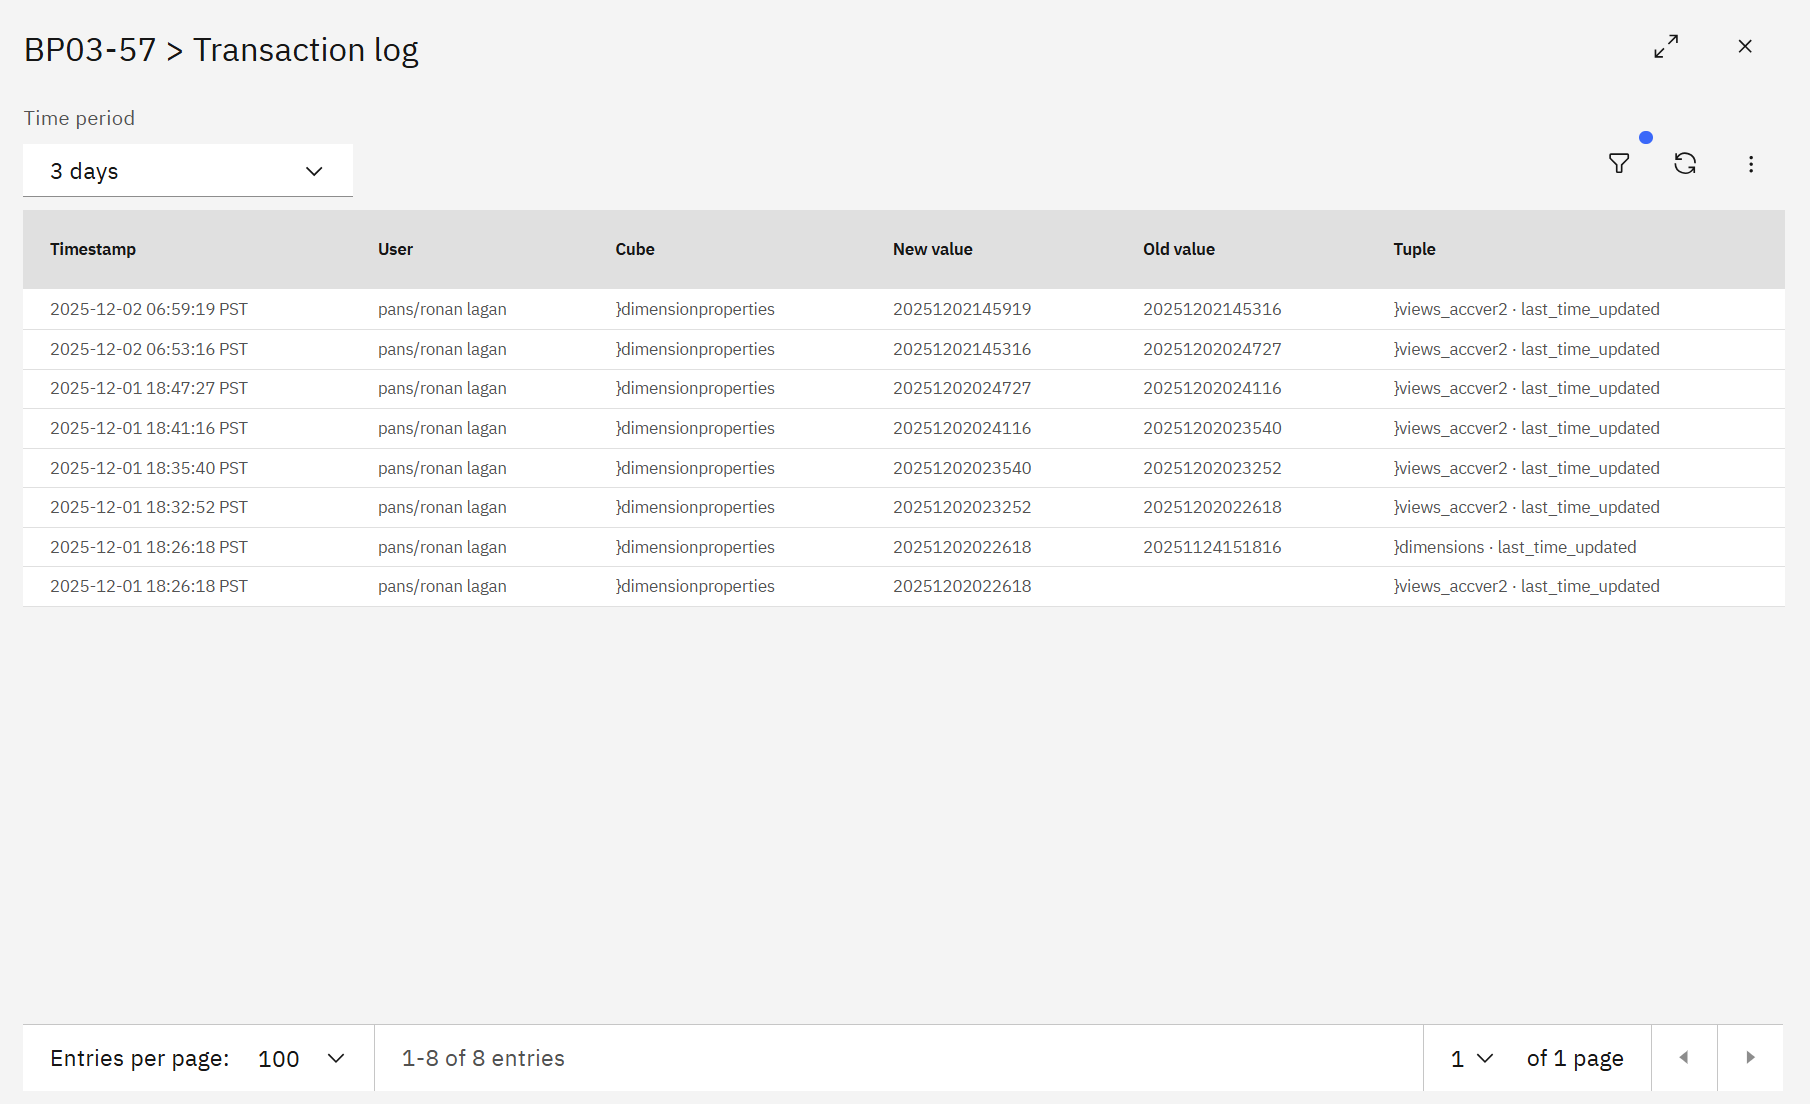This screenshot has width=1810, height=1104.
Task: Sort the table by User
Action: point(395,249)
